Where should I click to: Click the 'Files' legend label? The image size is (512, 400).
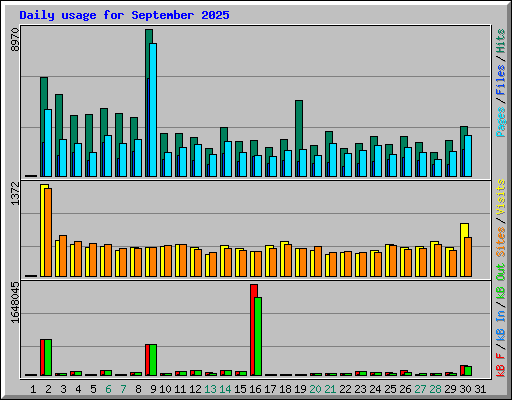click(501, 79)
